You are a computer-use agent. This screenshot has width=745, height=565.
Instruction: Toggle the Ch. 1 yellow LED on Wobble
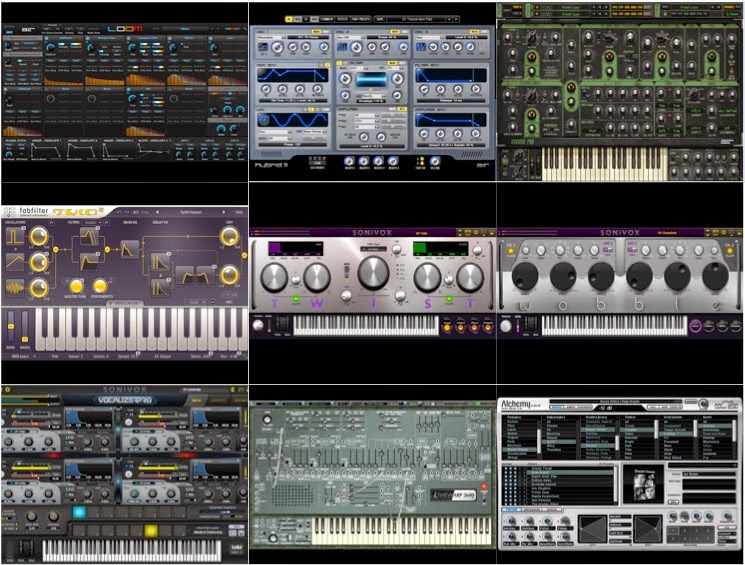[x=511, y=250]
